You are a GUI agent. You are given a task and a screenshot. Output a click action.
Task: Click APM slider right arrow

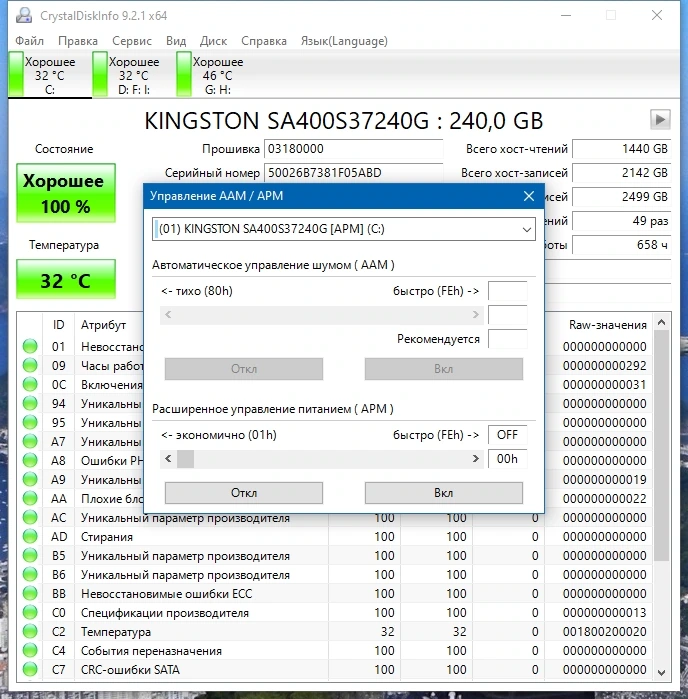[x=476, y=459]
